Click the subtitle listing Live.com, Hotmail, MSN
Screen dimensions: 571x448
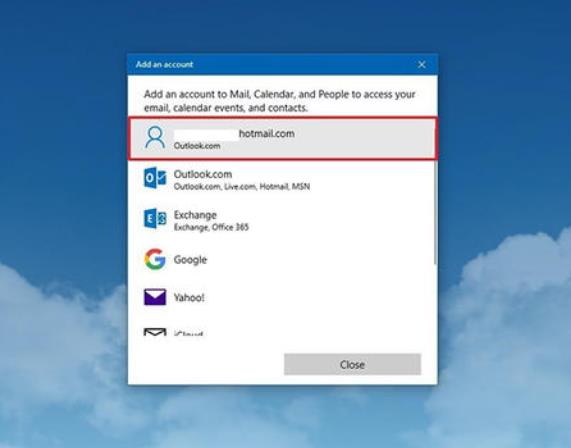[x=242, y=186]
